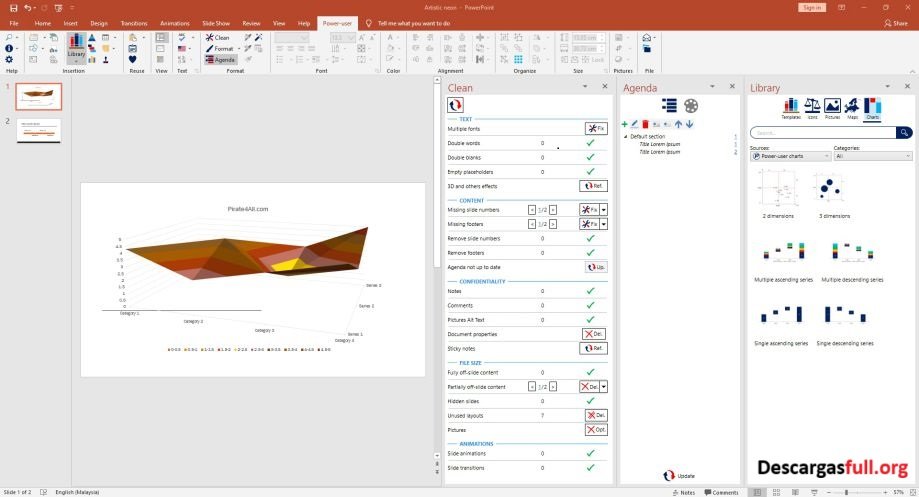Click the US flag language icon
Screen dimensions: 919x497
pos(182,49)
